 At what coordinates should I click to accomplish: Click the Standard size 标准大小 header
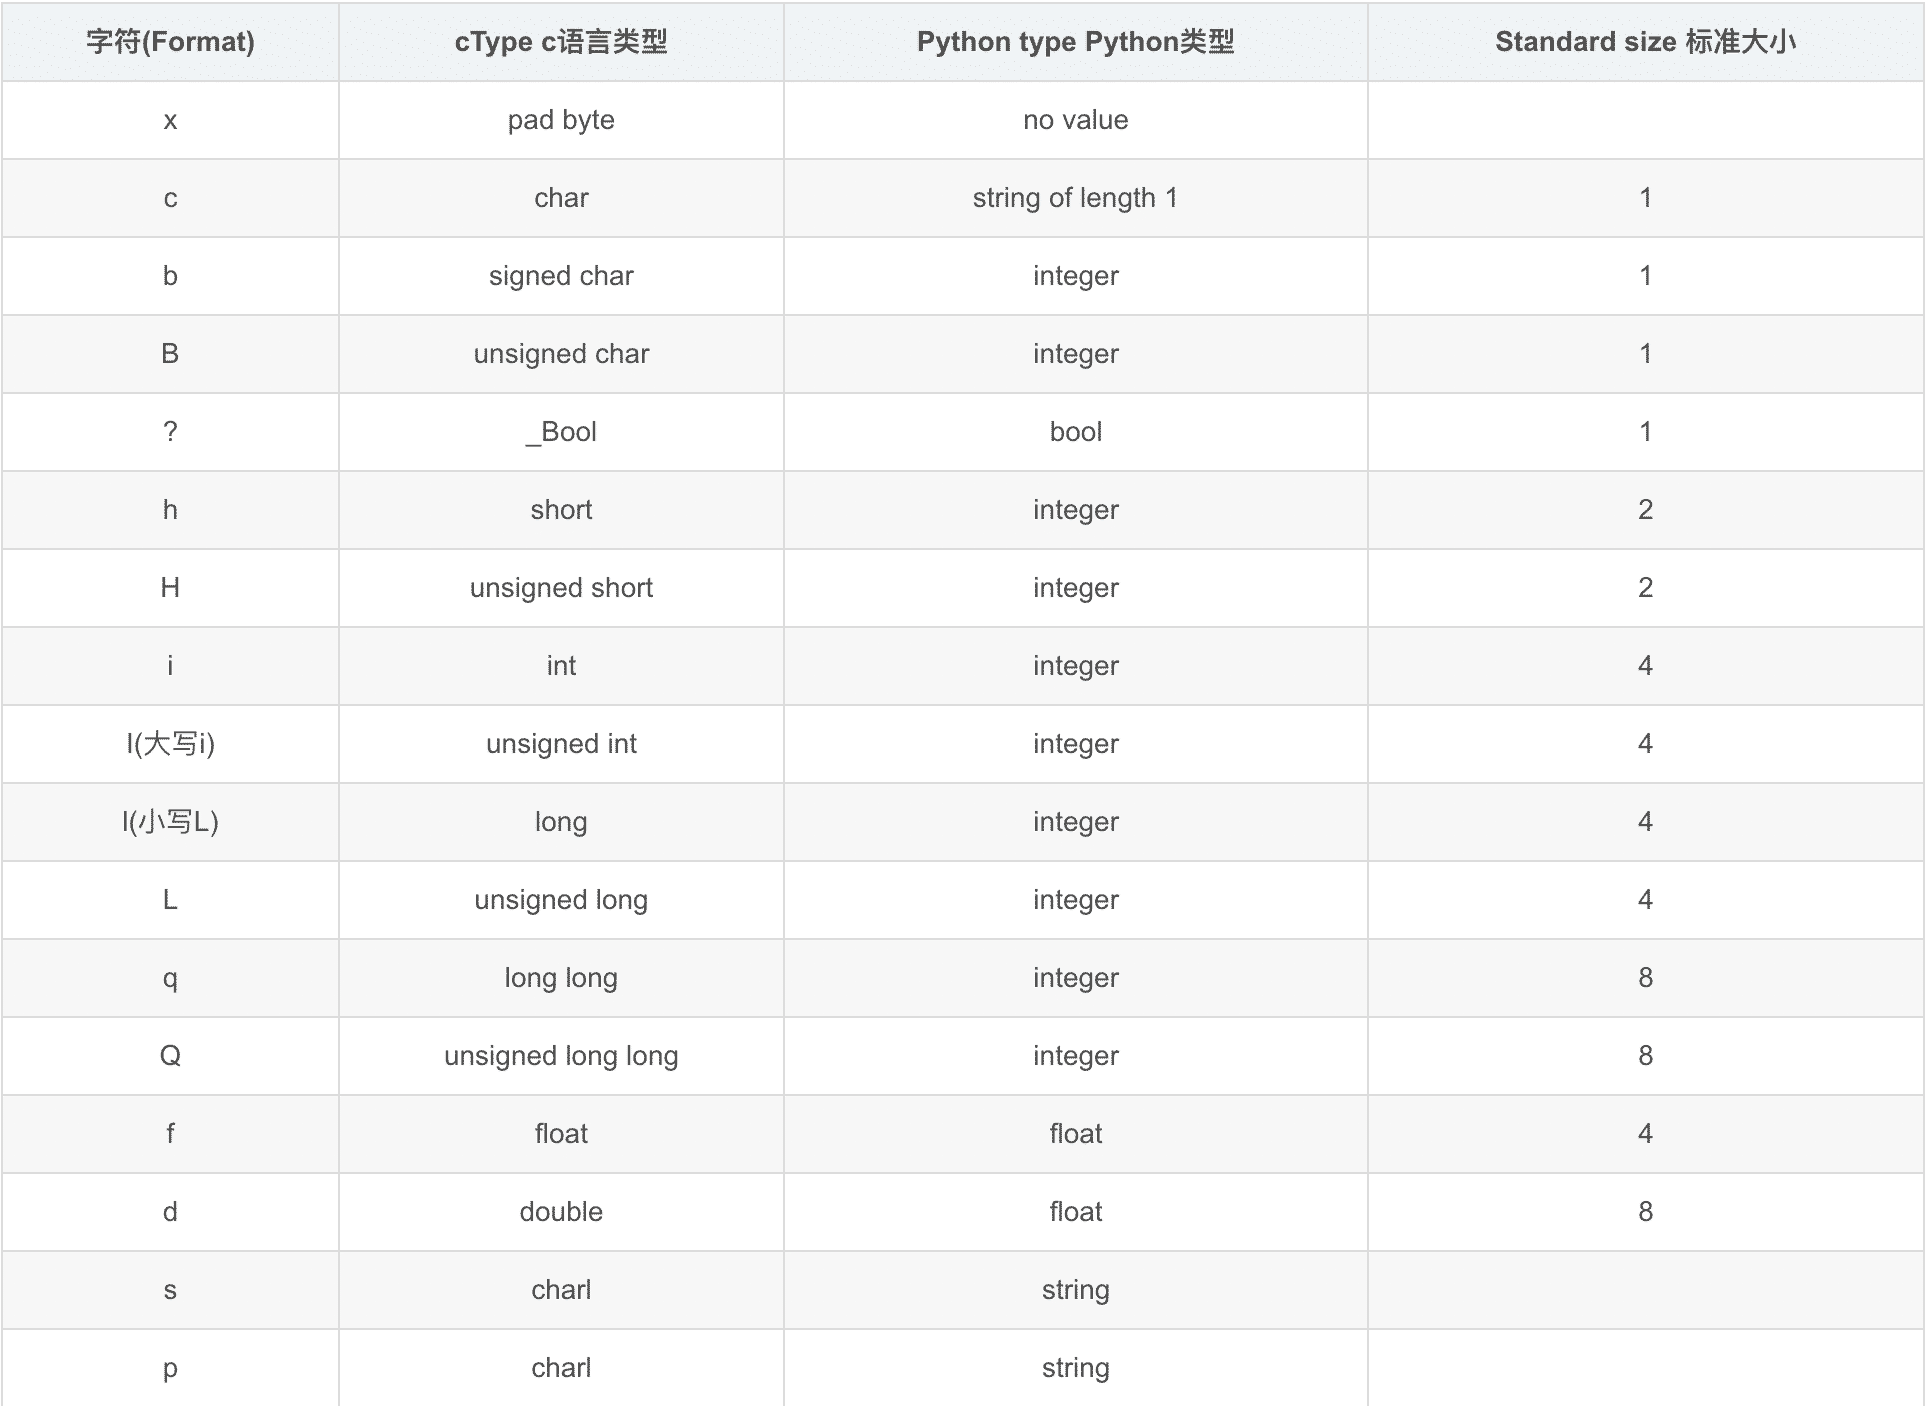click(1645, 42)
